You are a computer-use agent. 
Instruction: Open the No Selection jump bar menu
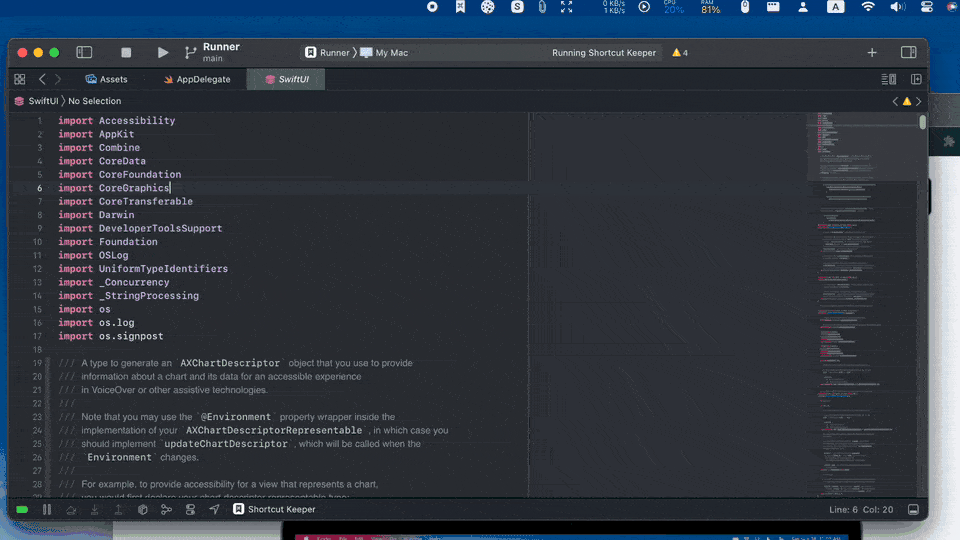click(94, 101)
